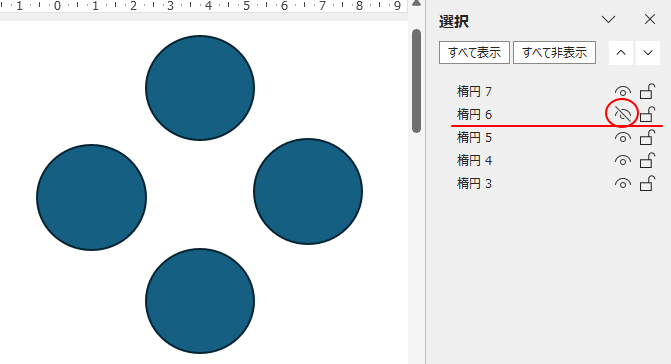Lock 楕円 5 with its padlock icon
The width and height of the screenshot is (671, 364).
(x=647, y=137)
